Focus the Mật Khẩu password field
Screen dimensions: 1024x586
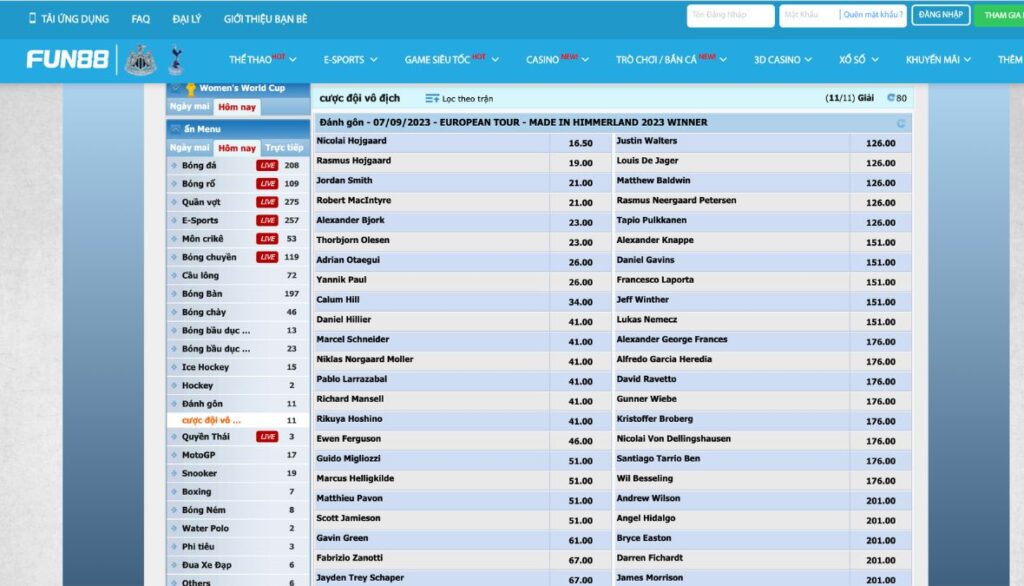point(809,15)
